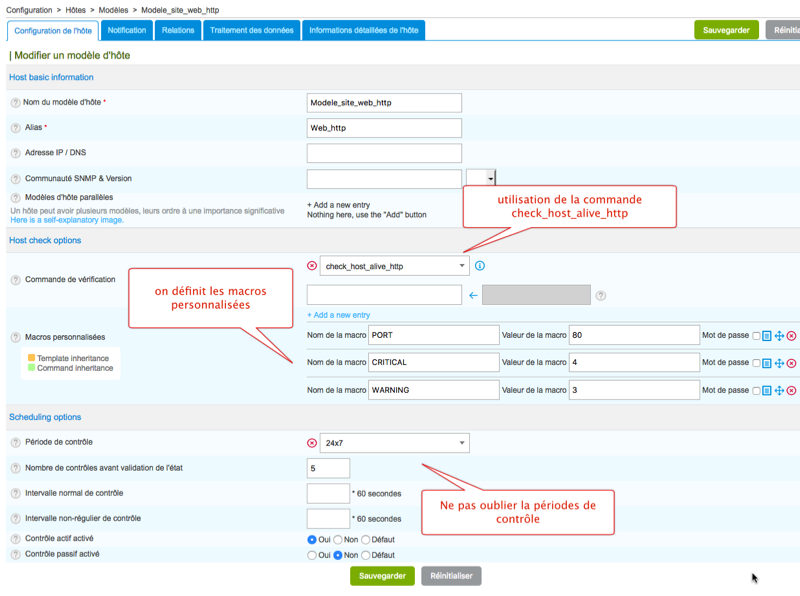Click info icon next to check command
The height and width of the screenshot is (596, 800).
(480, 266)
